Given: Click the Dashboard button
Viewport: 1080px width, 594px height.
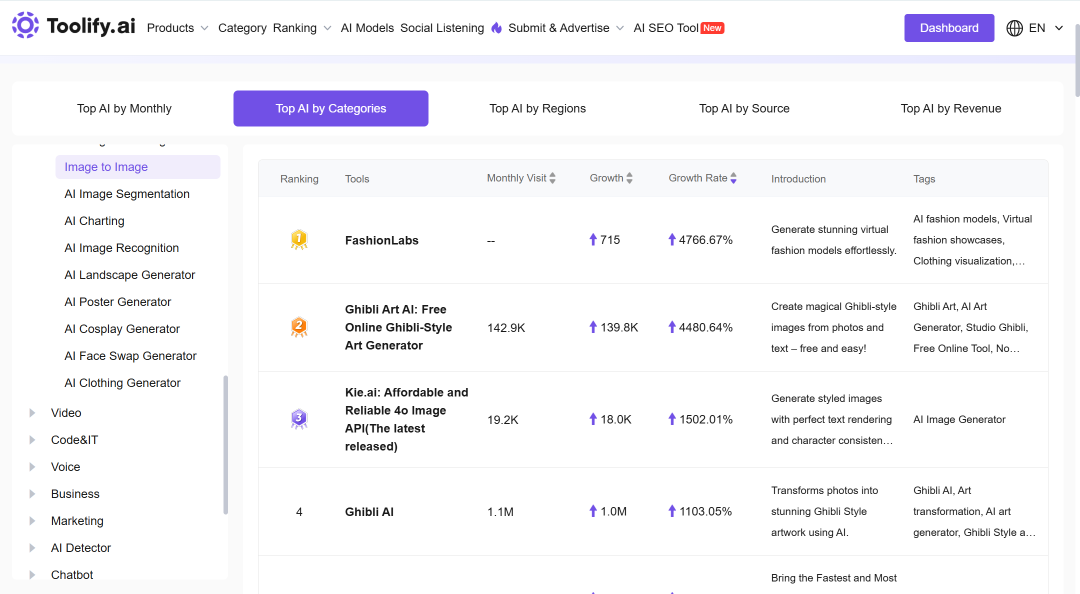Looking at the screenshot, I should click(x=948, y=28).
